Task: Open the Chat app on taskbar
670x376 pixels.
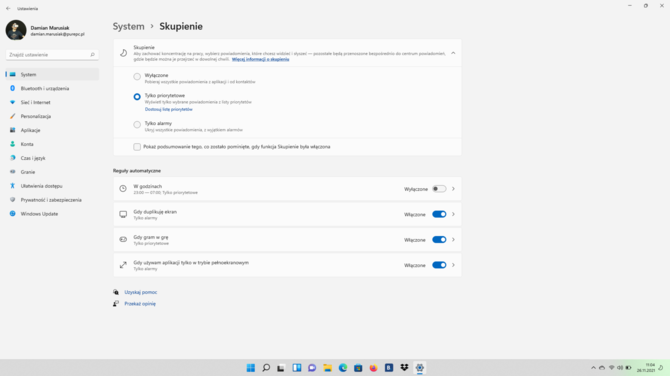Action: pos(312,368)
